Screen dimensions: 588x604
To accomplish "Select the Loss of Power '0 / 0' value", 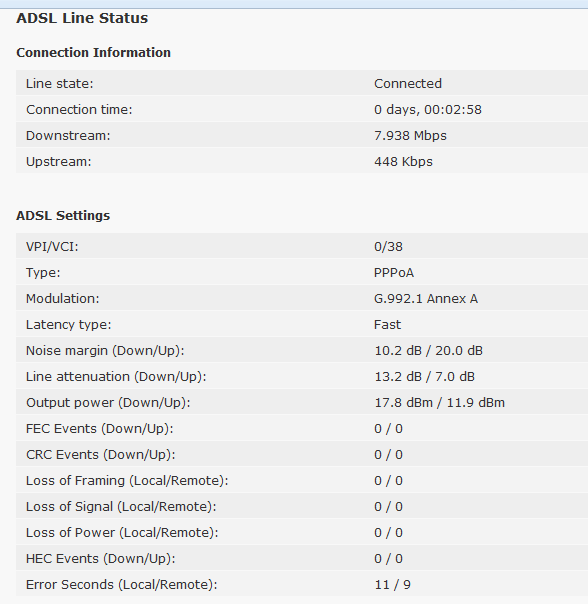I will click(388, 533).
